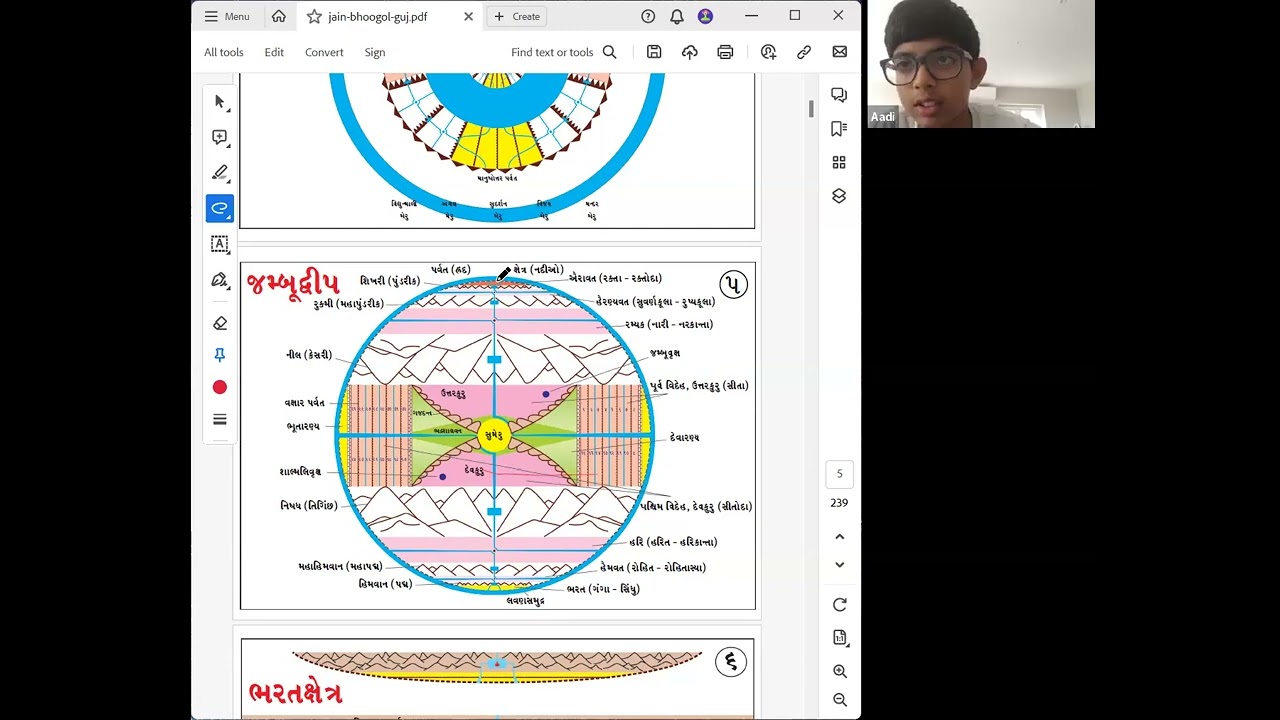1280x720 pixels.
Task: Click the vertical scrollbar thumb
Action: (x=811, y=109)
